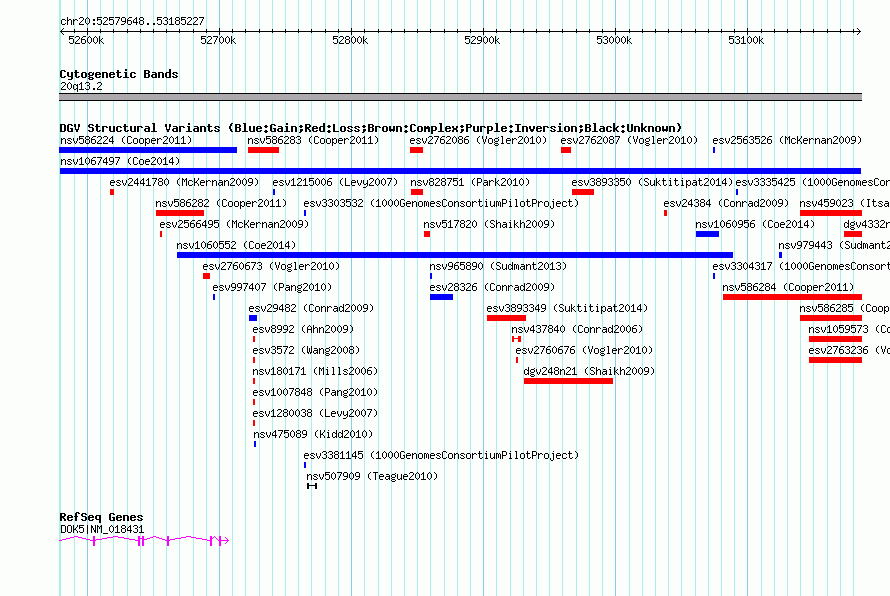The width and height of the screenshot is (890, 596).
Task: Click the magenta DOK5 gene track
Action: coord(144,540)
